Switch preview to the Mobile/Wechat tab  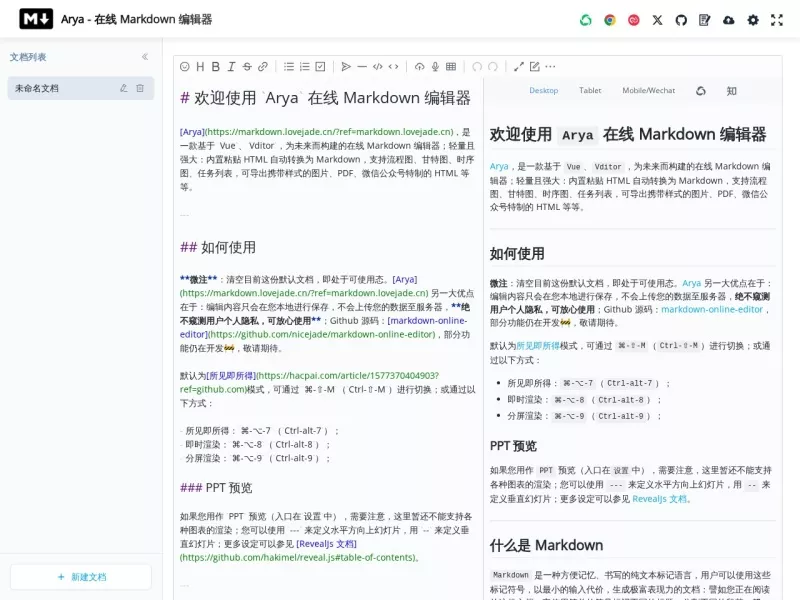pyautogui.click(x=648, y=90)
